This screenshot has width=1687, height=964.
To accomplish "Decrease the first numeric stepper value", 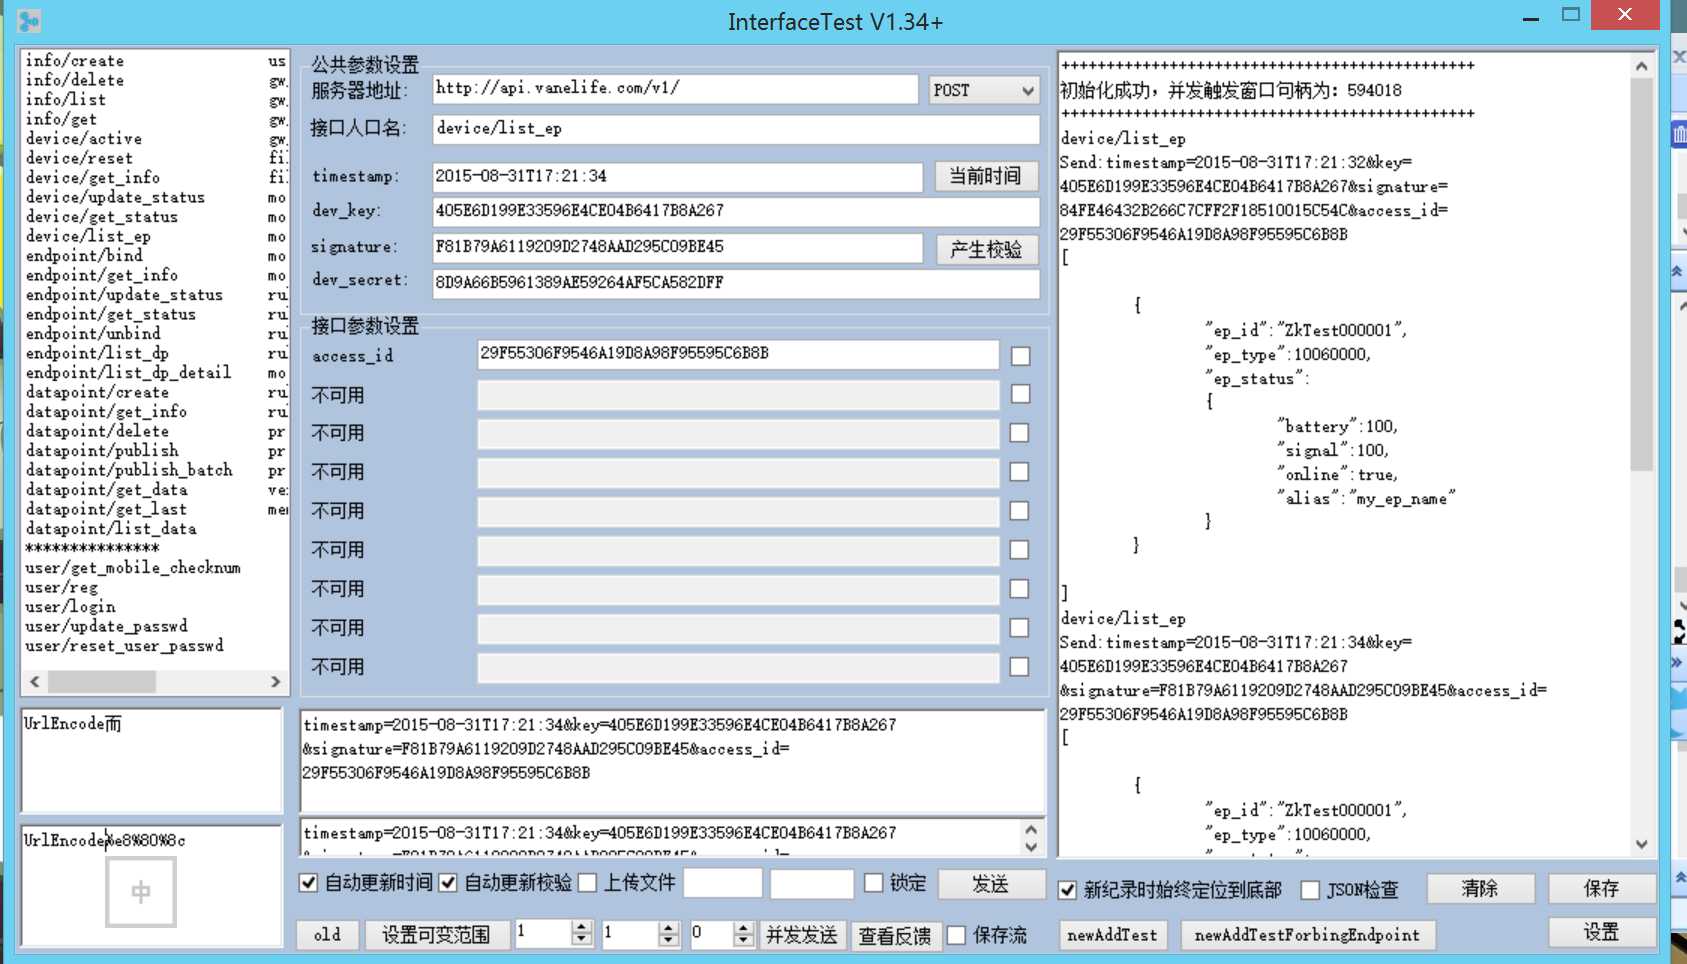I will (x=582, y=941).
